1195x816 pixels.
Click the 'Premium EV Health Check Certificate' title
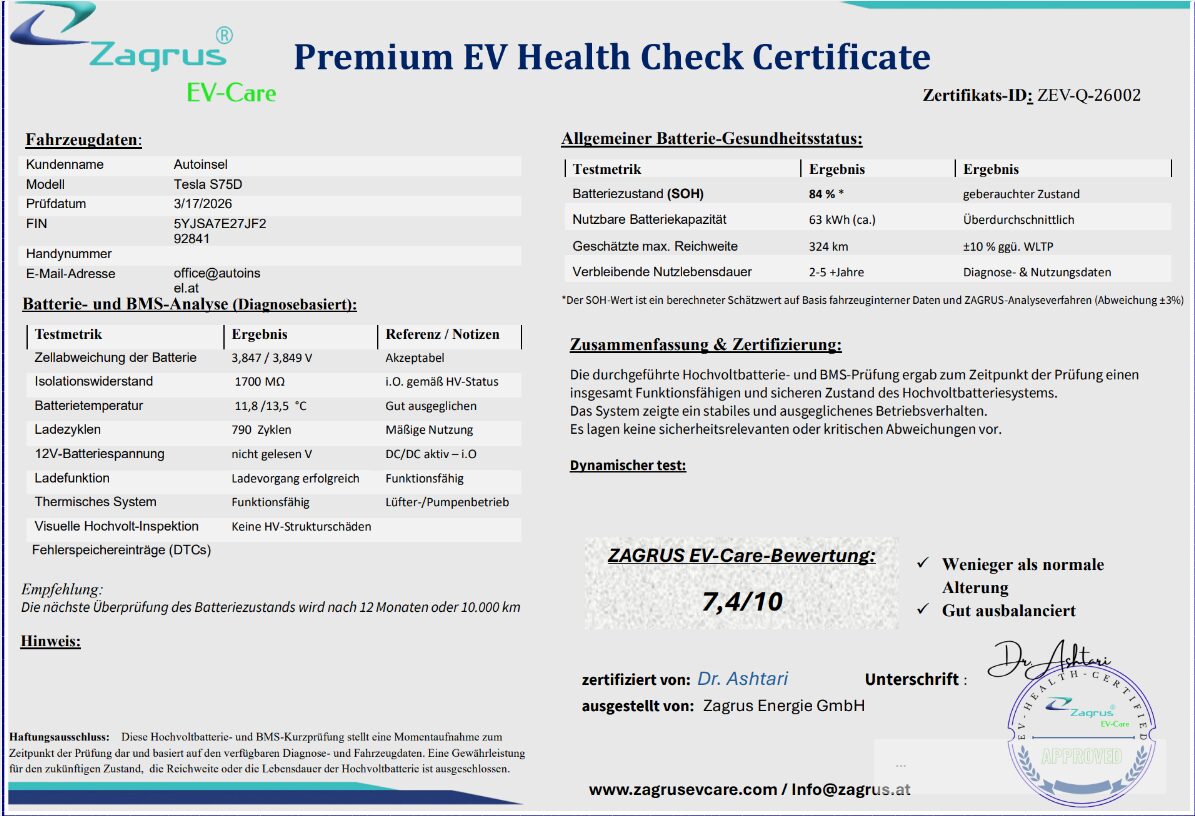click(611, 57)
